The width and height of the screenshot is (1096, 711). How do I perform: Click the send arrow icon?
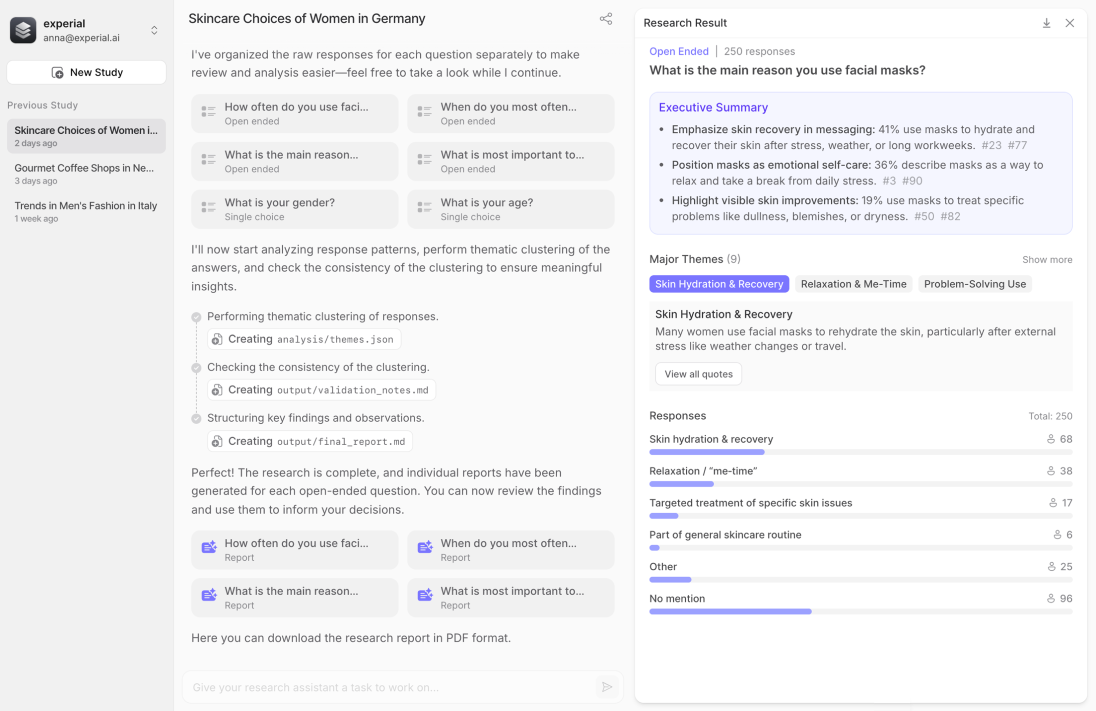tap(607, 687)
